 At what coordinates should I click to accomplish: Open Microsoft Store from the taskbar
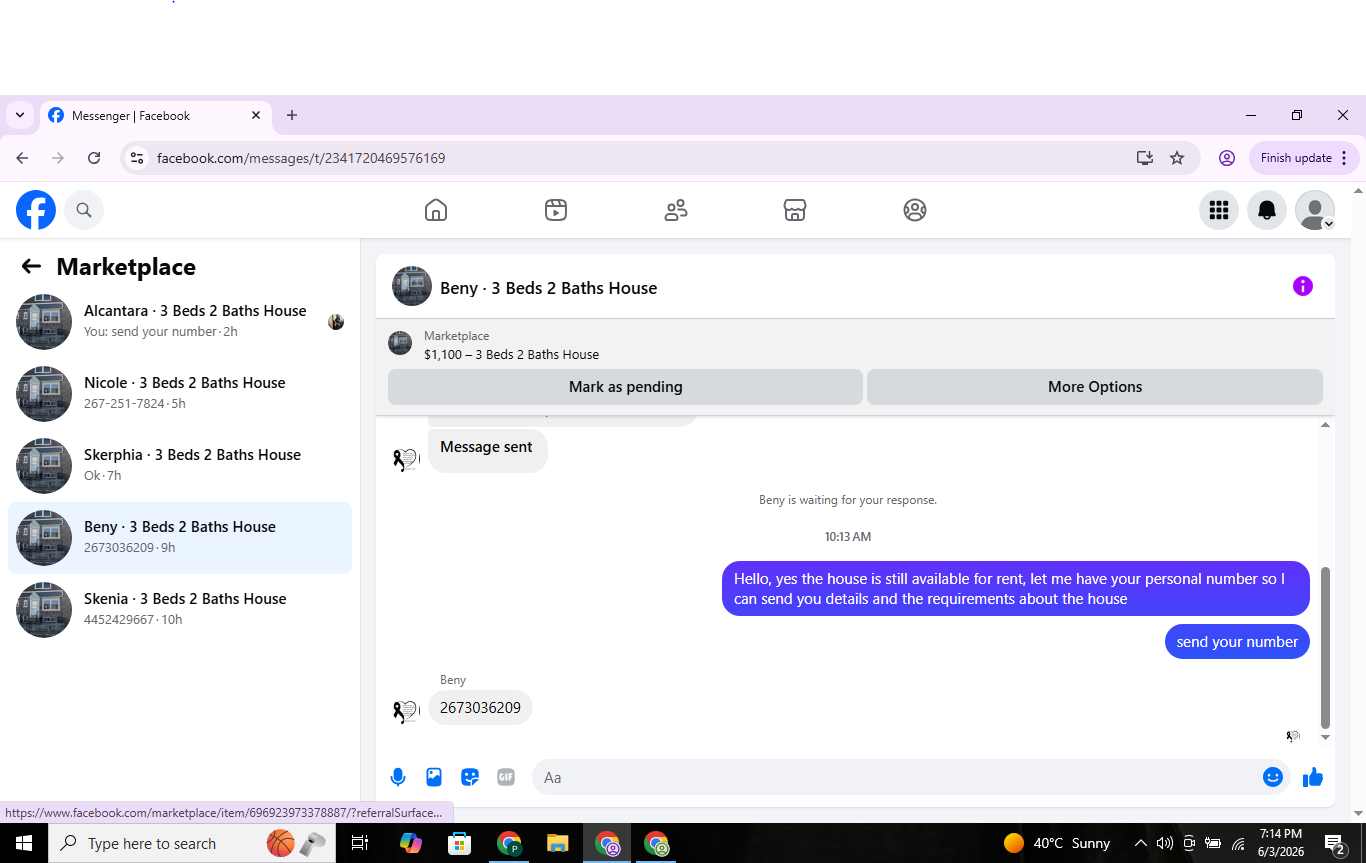[x=459, y=843]
